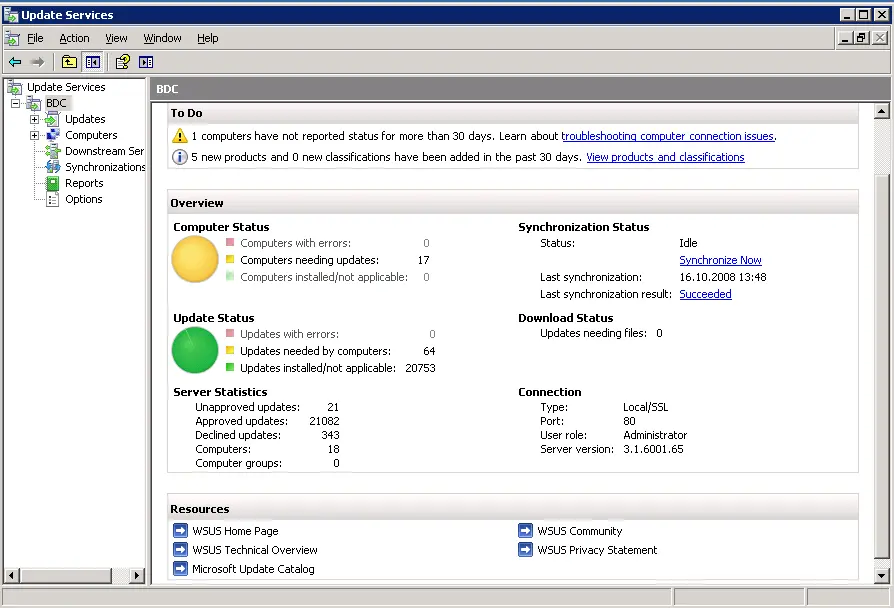Click the main pane scroll up arrow
Viewport: 894px width, 608px height.
point(881,111)
